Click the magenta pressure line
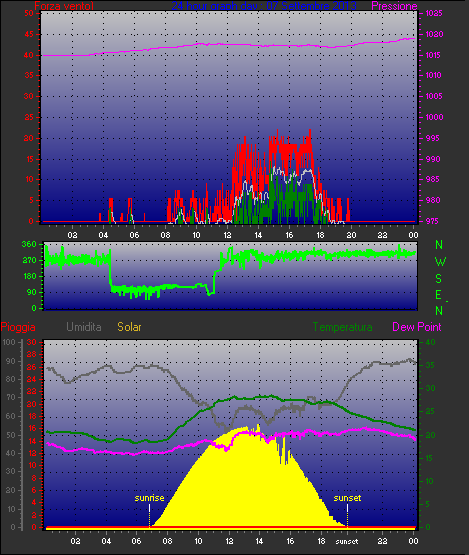469x555 pixels. click(229, 45)
